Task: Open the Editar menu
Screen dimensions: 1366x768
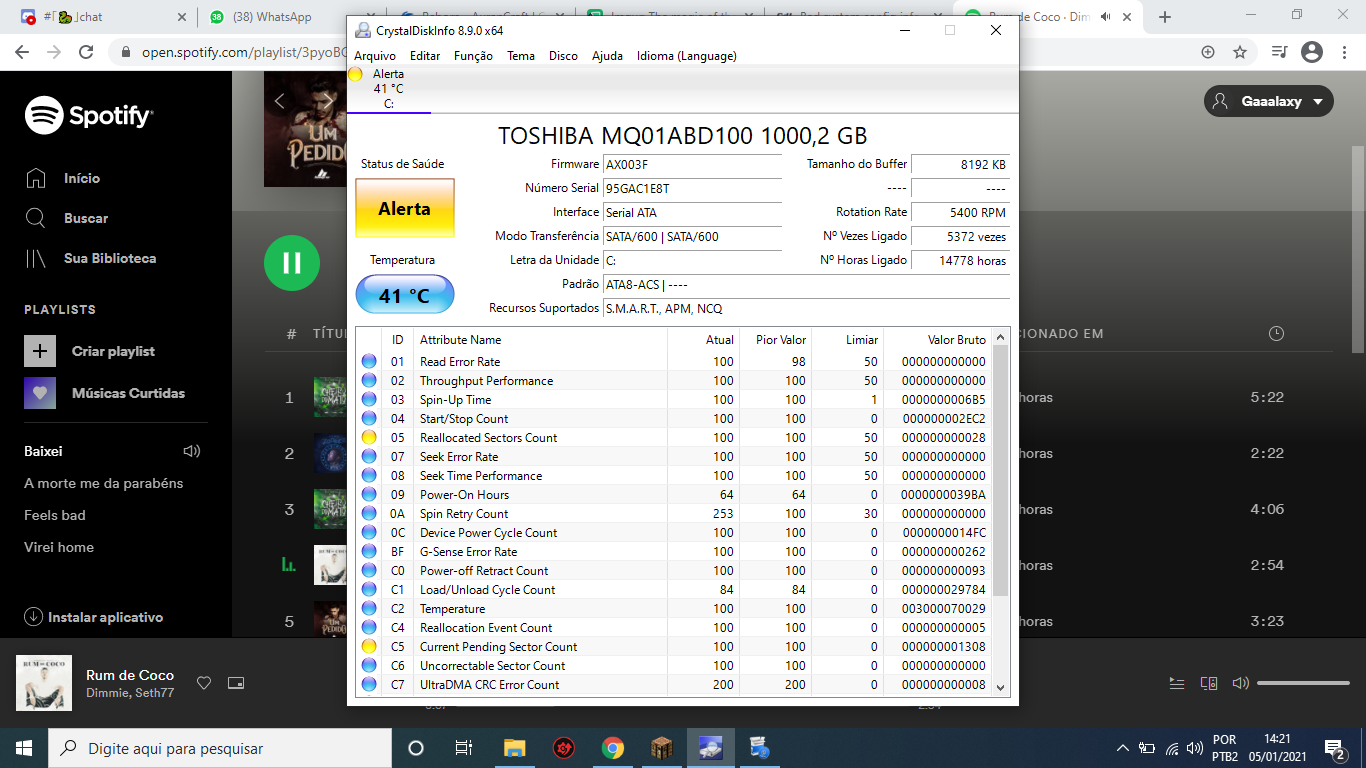Action: 425,56
